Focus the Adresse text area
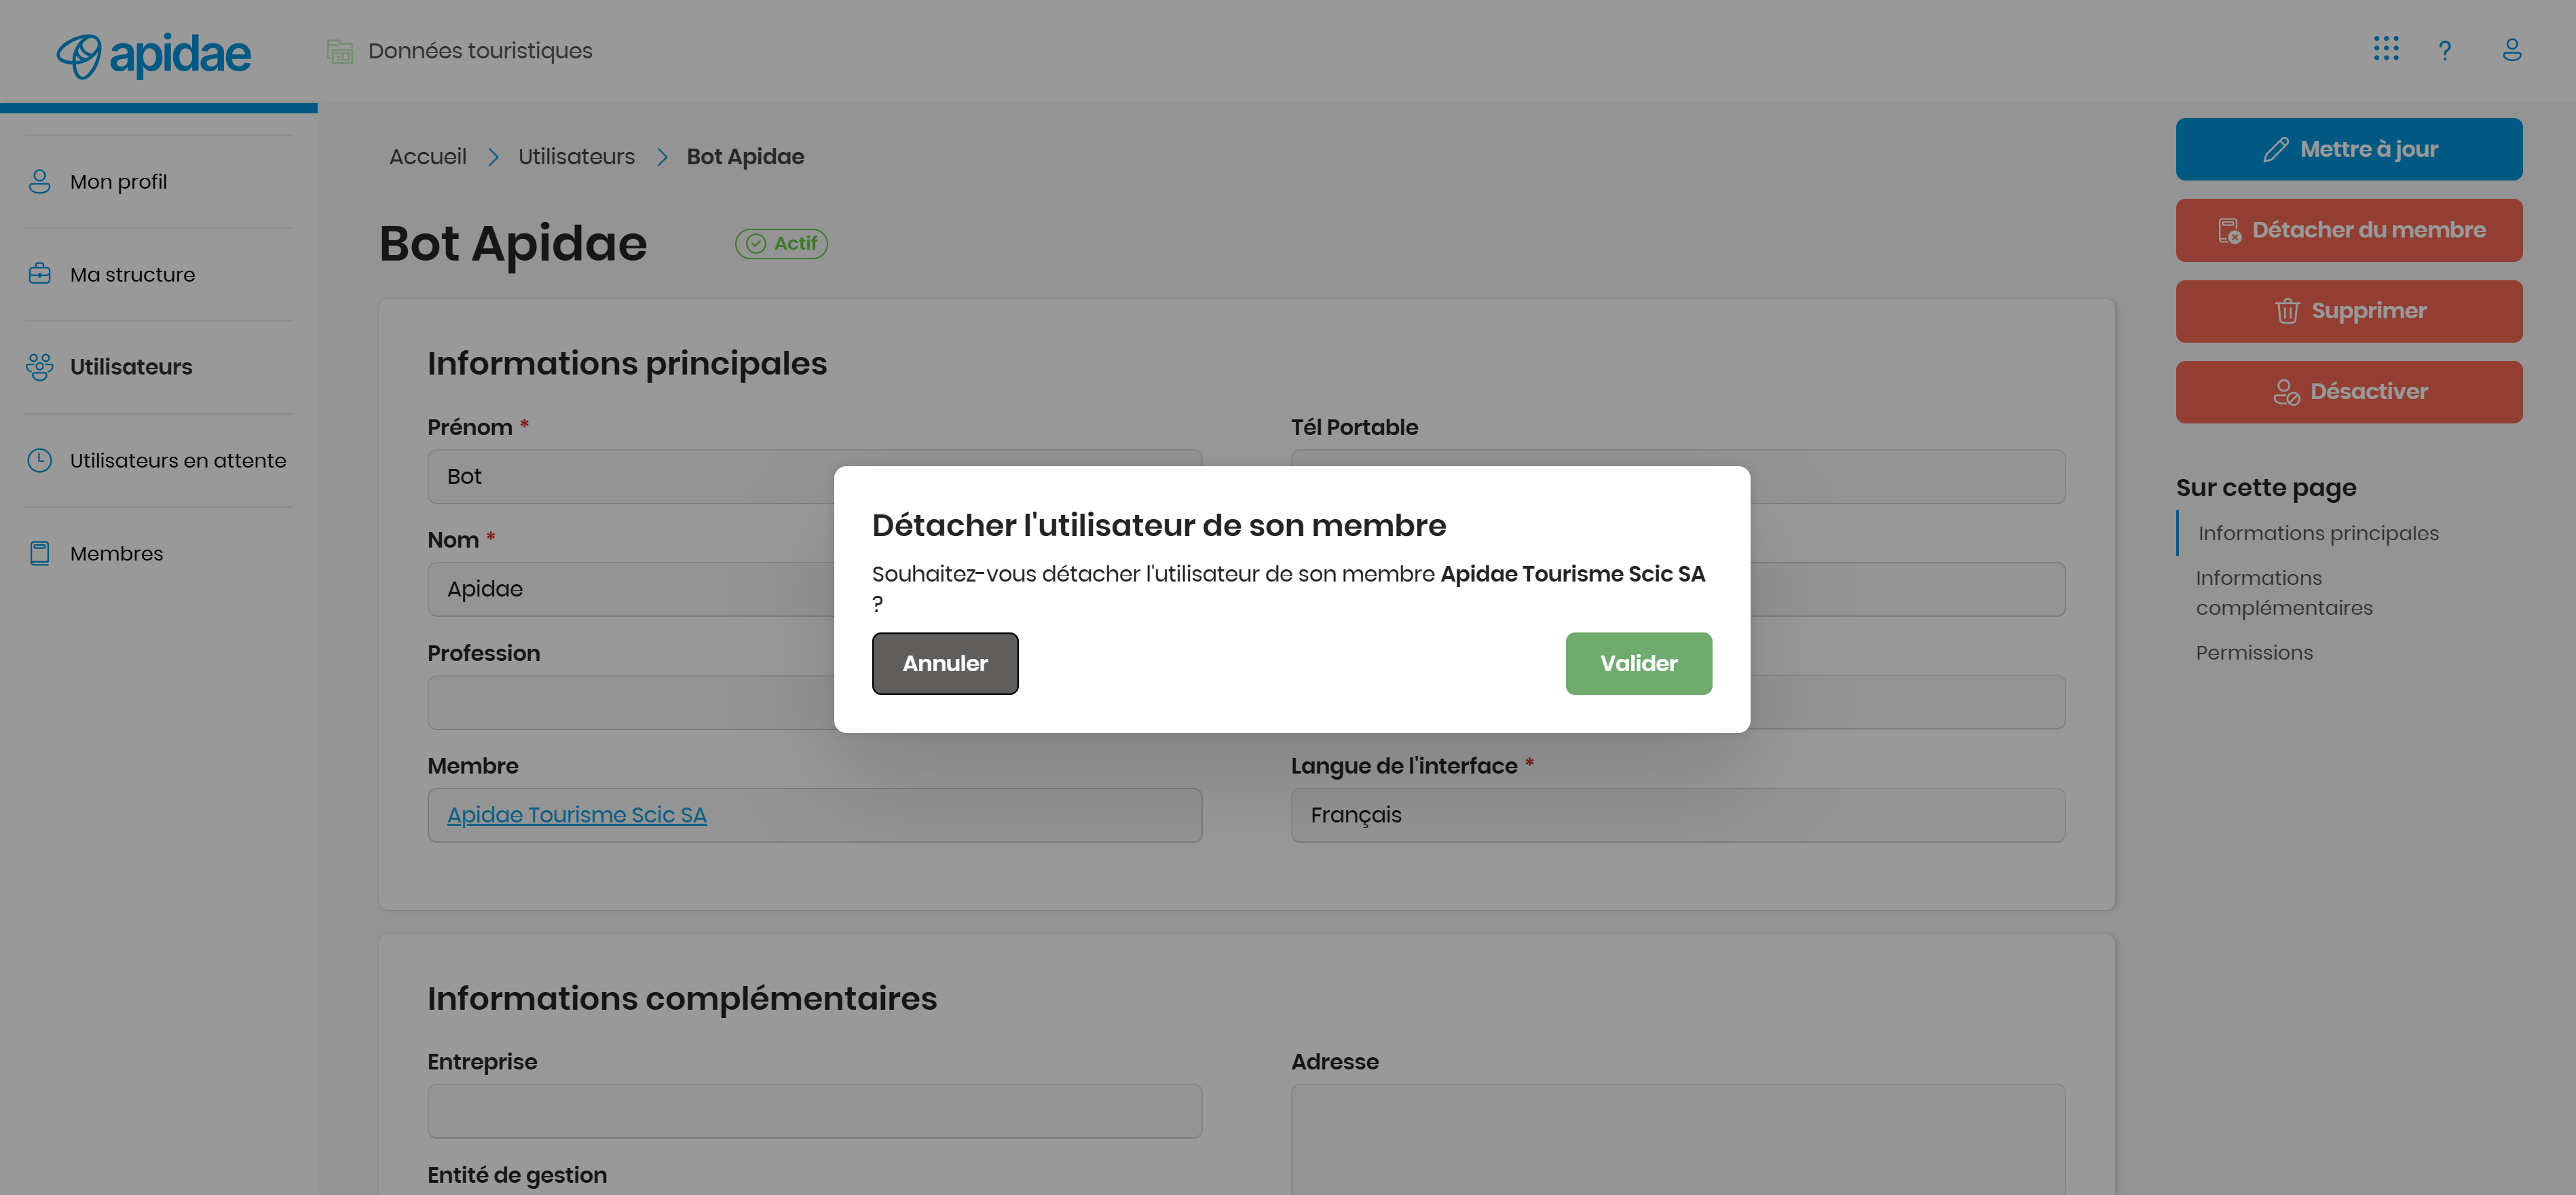The image size is (2576, 1195). coord(1677,1140)
